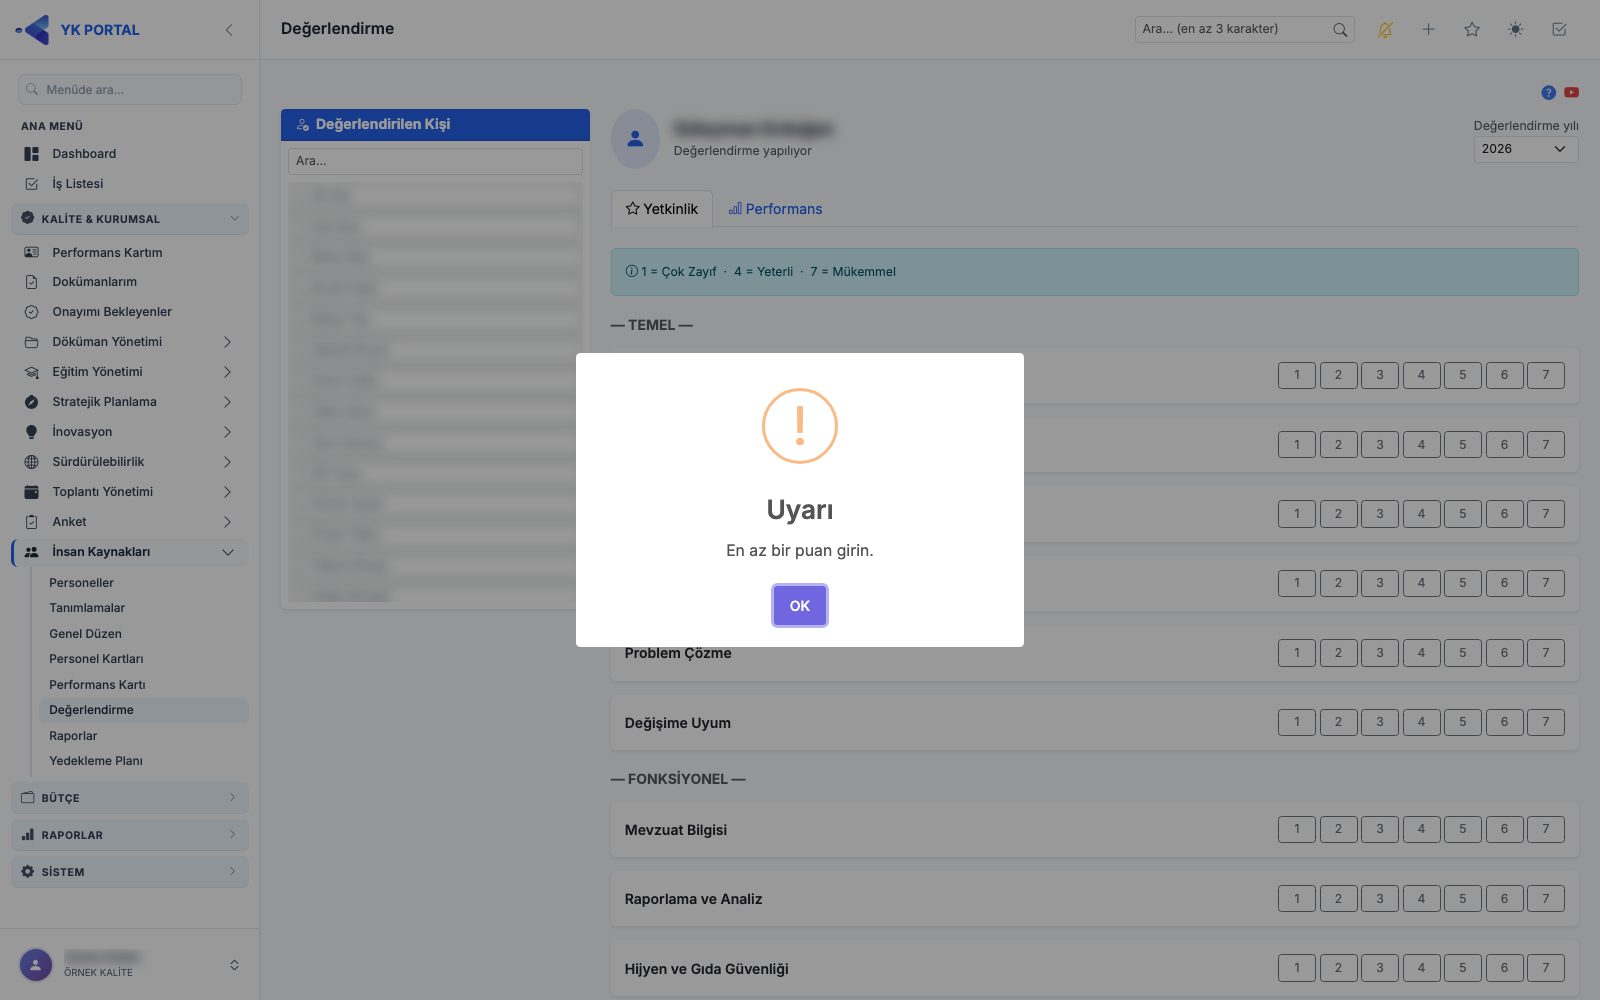Click the Menüde ara search field

pos(130,90)
